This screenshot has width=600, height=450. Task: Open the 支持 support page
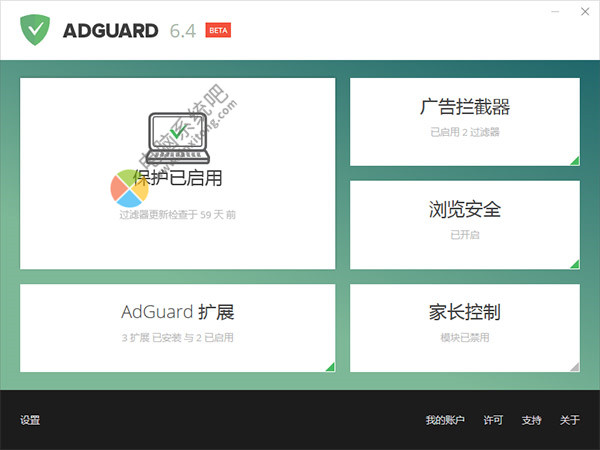pos(532,420)
